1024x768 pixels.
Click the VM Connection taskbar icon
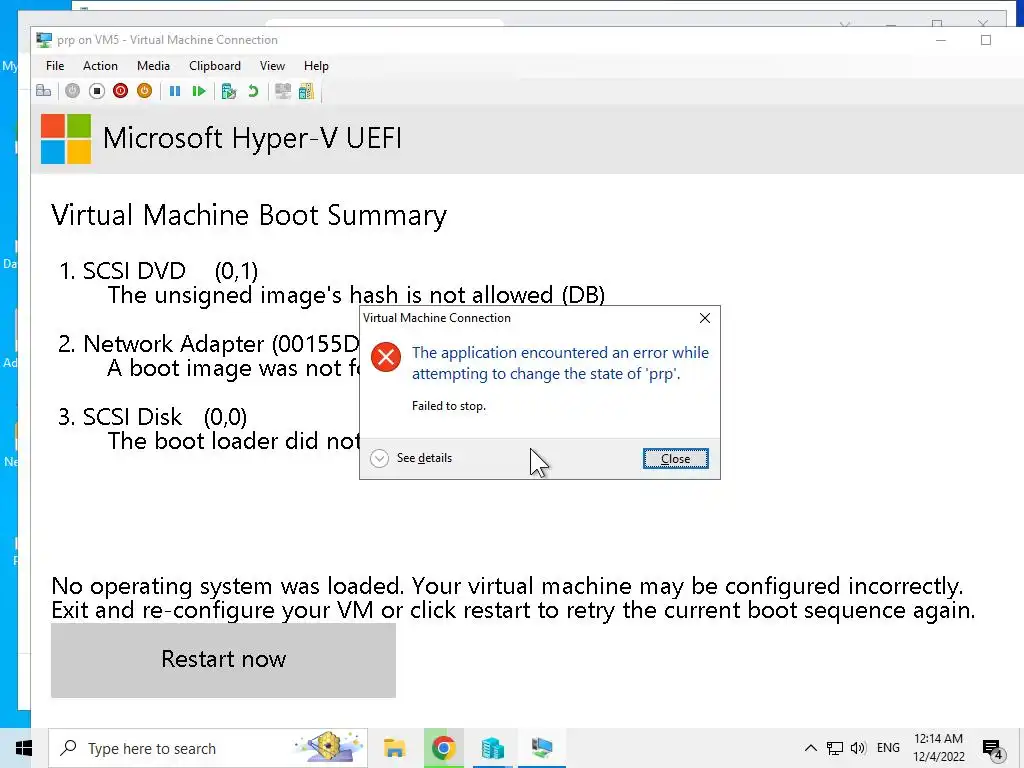pos(542,748)
